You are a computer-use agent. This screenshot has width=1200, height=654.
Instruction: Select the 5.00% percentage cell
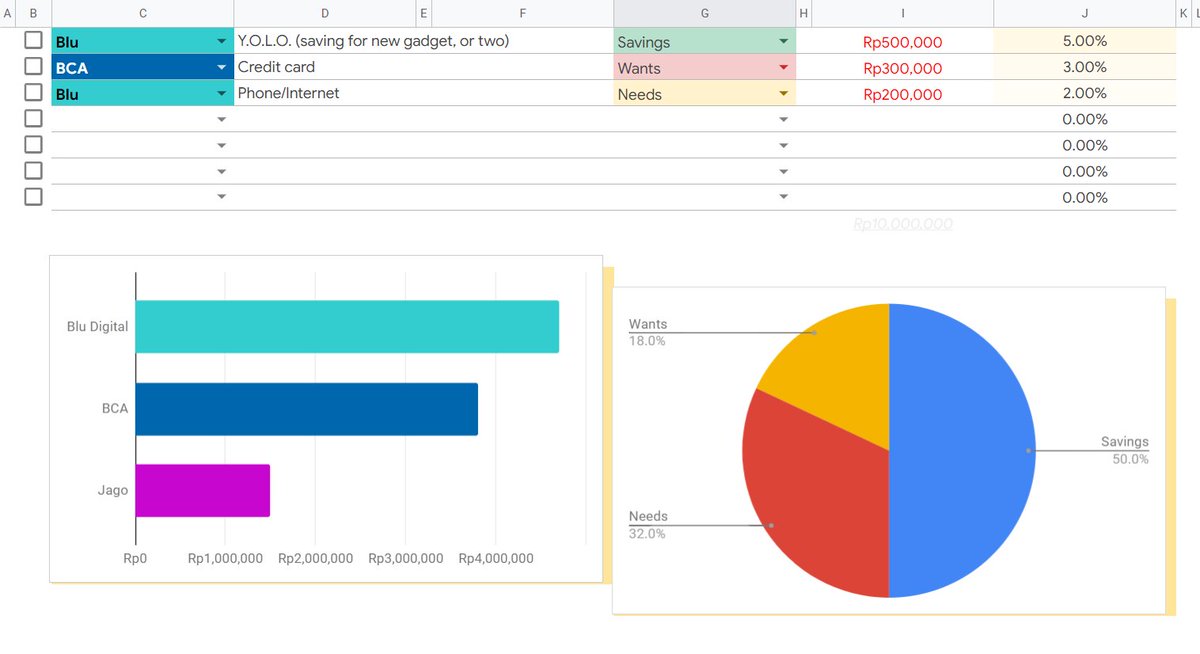point(1085,41)
